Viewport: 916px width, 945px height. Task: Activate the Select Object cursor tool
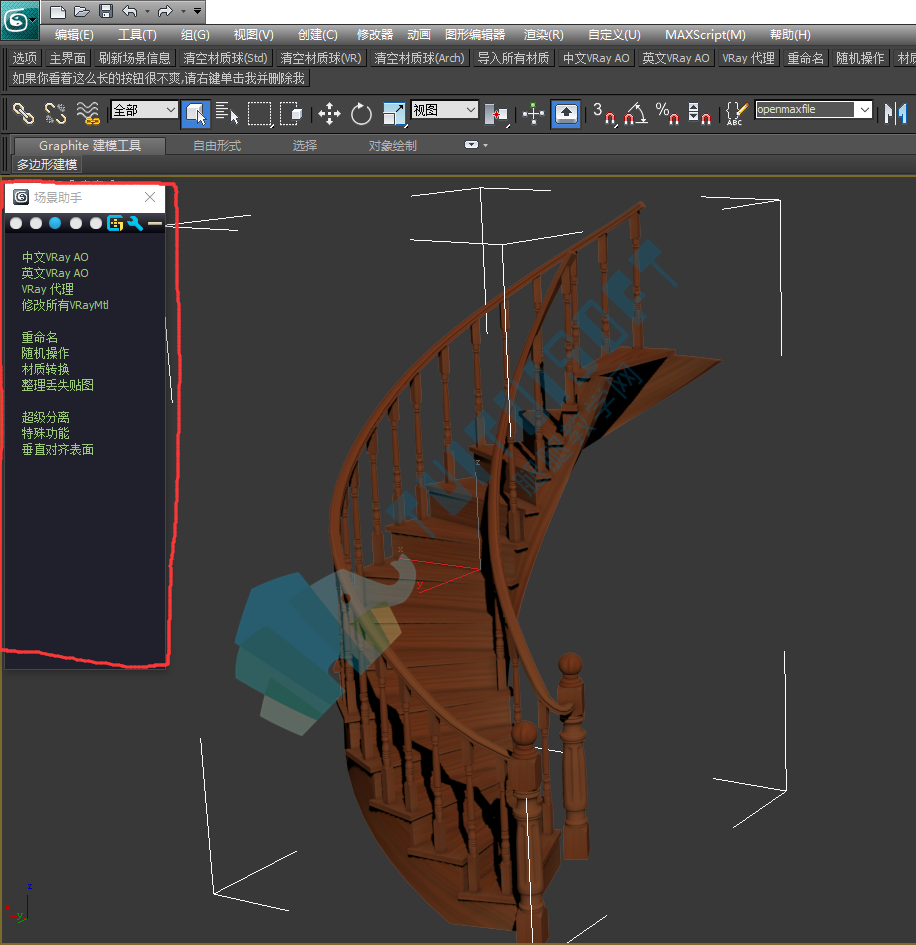click(x=196, y=114)
